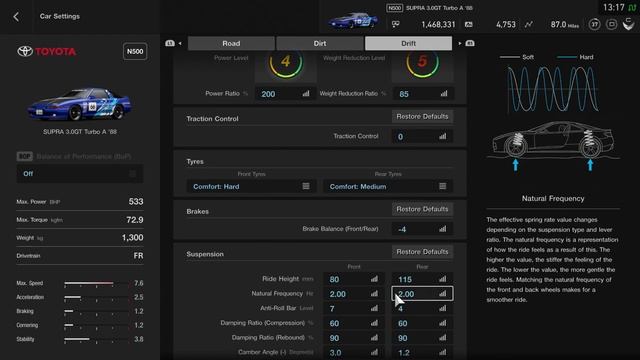
Task: Click the small N500 badge in the top bar
Action: coord(394,8)
